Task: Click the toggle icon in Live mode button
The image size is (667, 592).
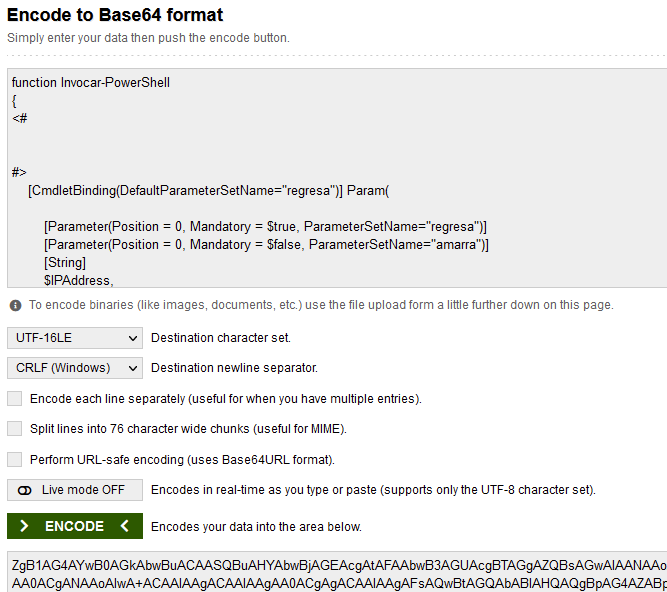Action: [25, 490]
